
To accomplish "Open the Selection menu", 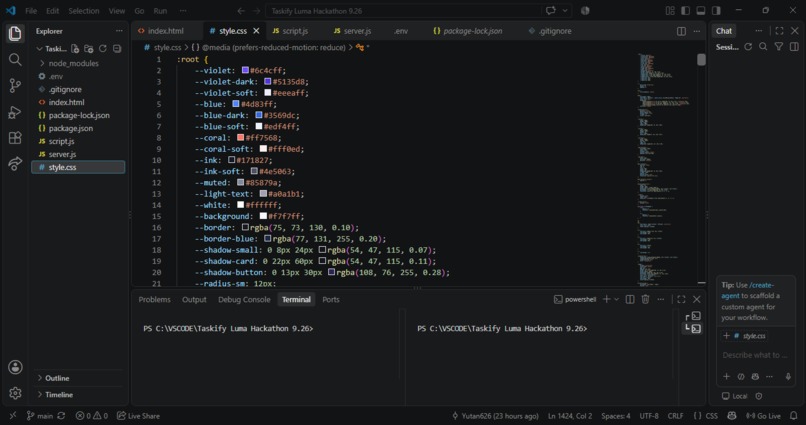I will [x=84, y=11].
